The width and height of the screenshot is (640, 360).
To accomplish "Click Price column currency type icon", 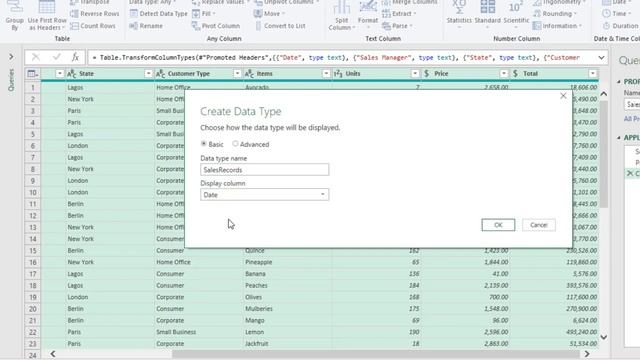I will point(427,73).
